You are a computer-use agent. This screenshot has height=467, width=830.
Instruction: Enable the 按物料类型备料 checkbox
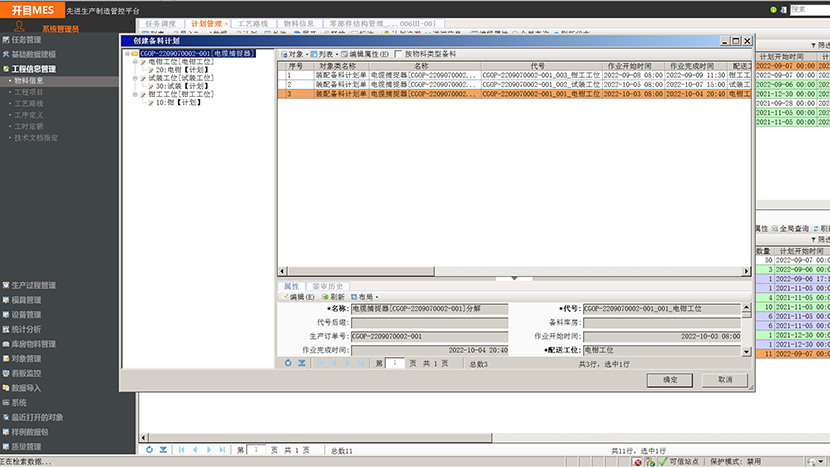pos(399,53)
